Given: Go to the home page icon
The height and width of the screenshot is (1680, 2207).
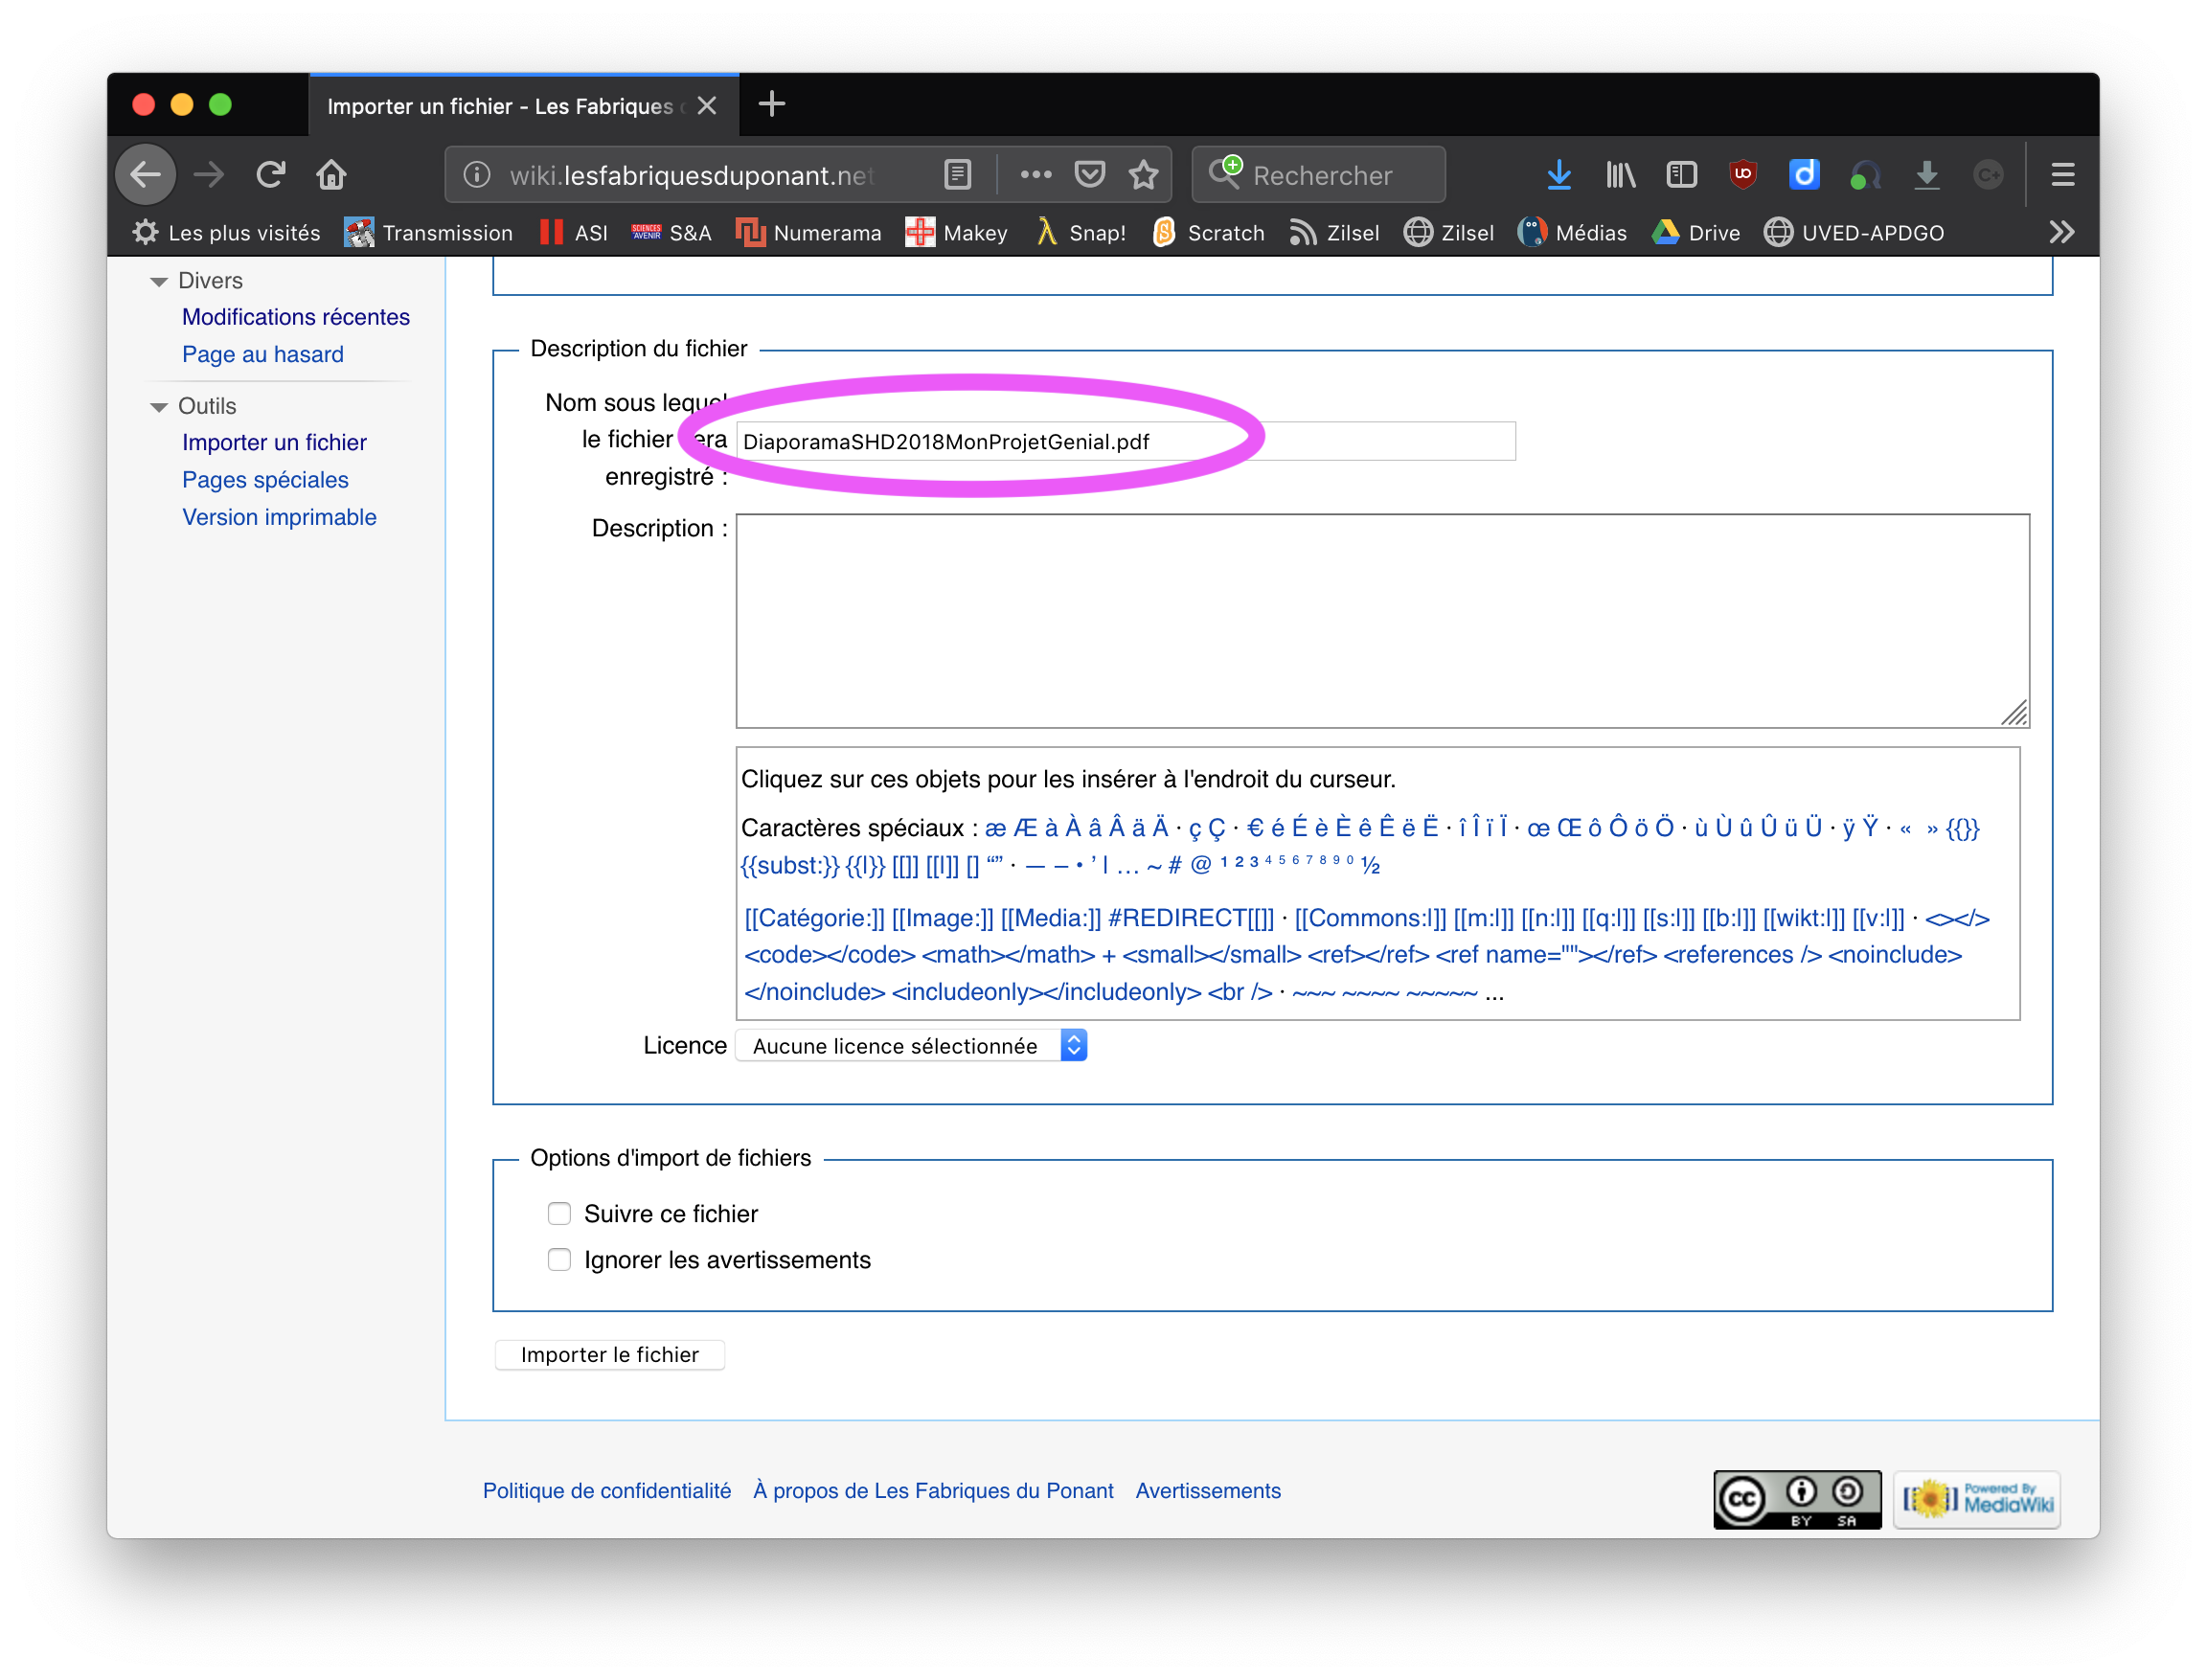Looking at the screenshot, I should (331, 175).
